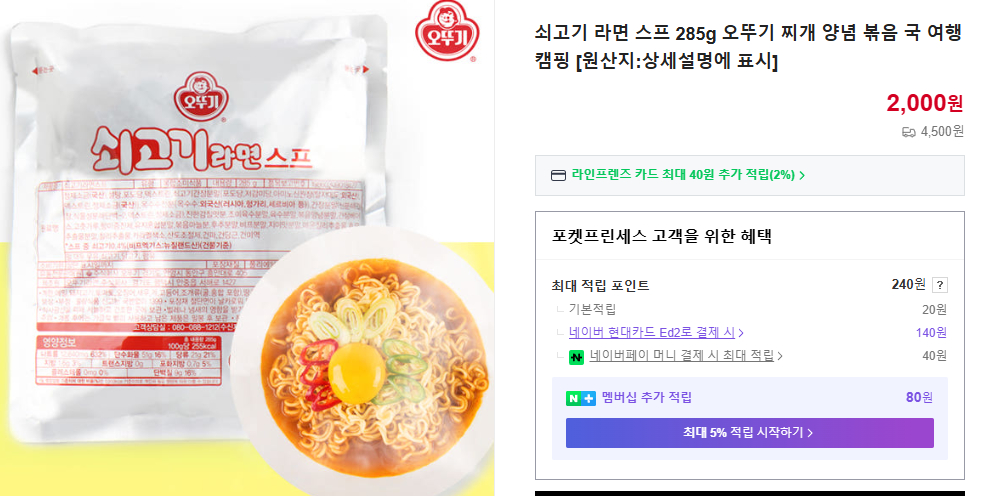The height and width of the screenshot is (496, 996).
Task: Open the 네이버 현대카드 Ed2로 결제 시 link
Action: click(652, 333)
